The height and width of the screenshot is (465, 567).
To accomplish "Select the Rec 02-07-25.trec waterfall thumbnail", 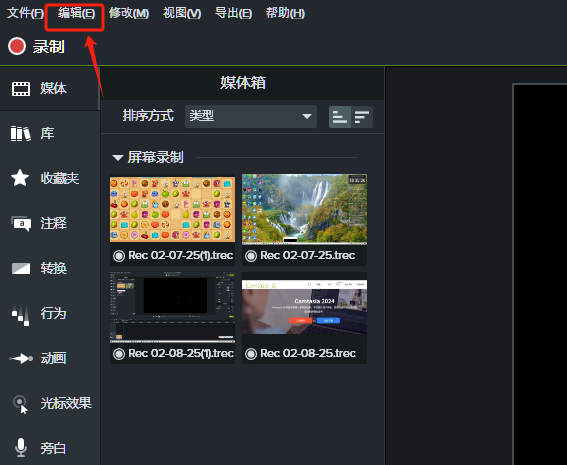I will pyautogui.click(x=304, y=209).
